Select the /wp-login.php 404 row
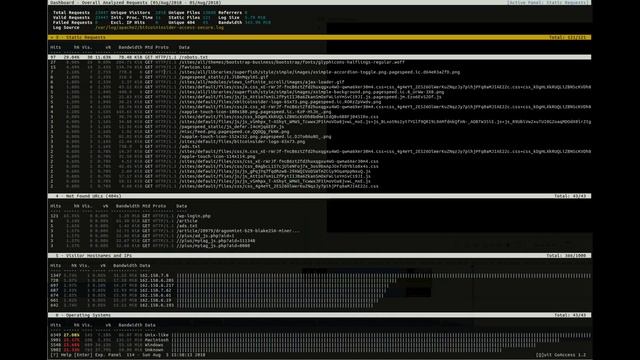 (320, 216)
